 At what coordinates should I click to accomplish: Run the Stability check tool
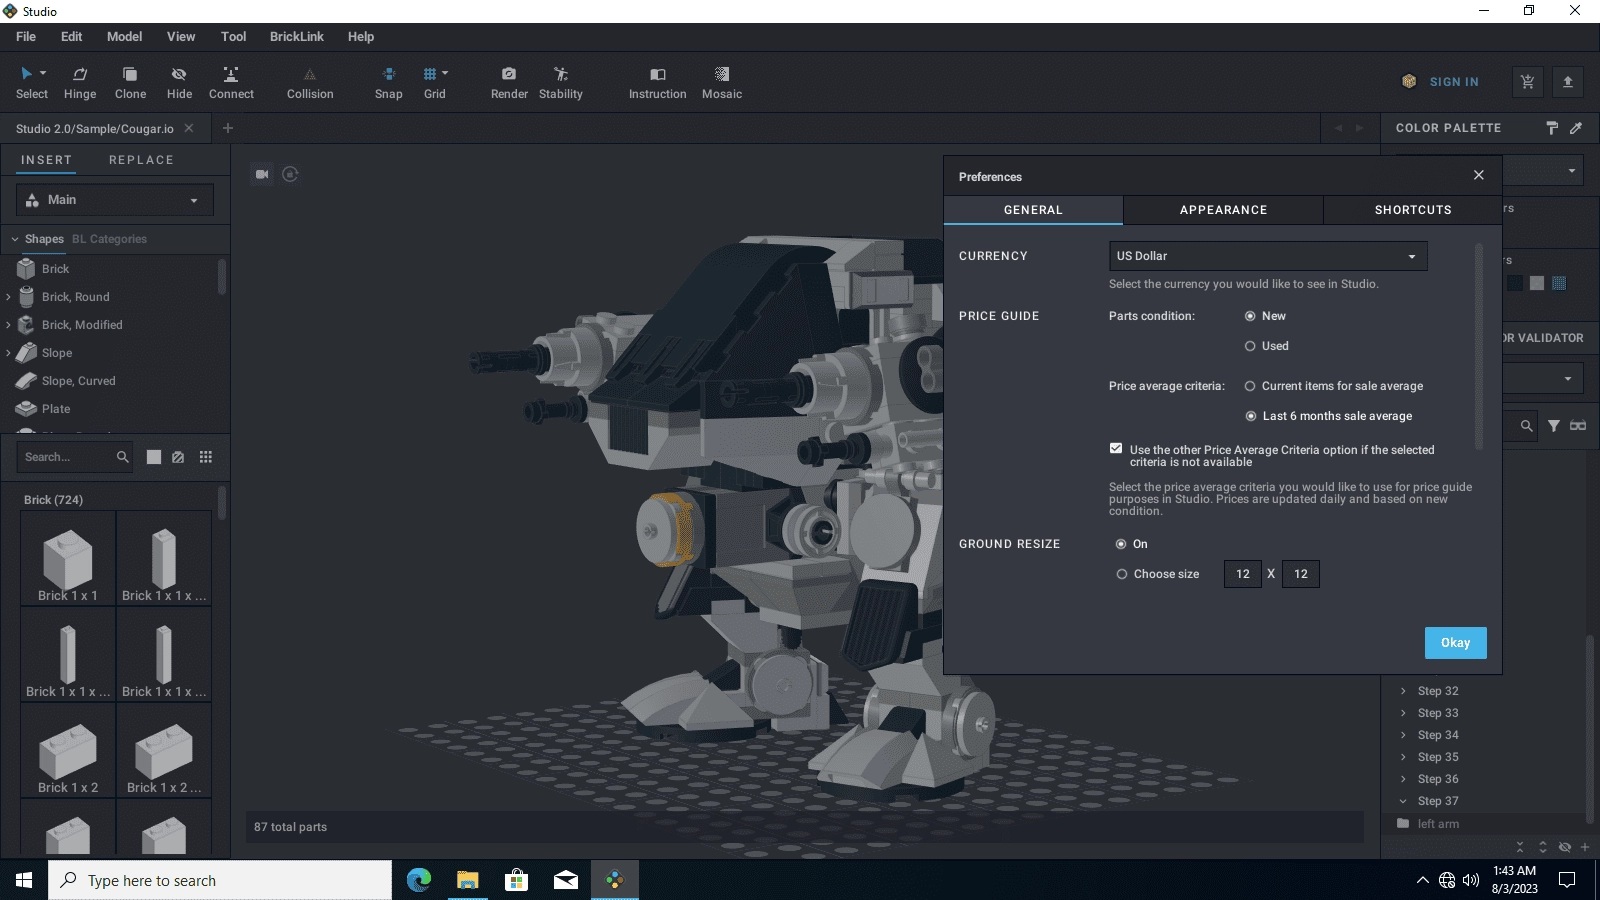pyautogui.click(x=561, y=83)
